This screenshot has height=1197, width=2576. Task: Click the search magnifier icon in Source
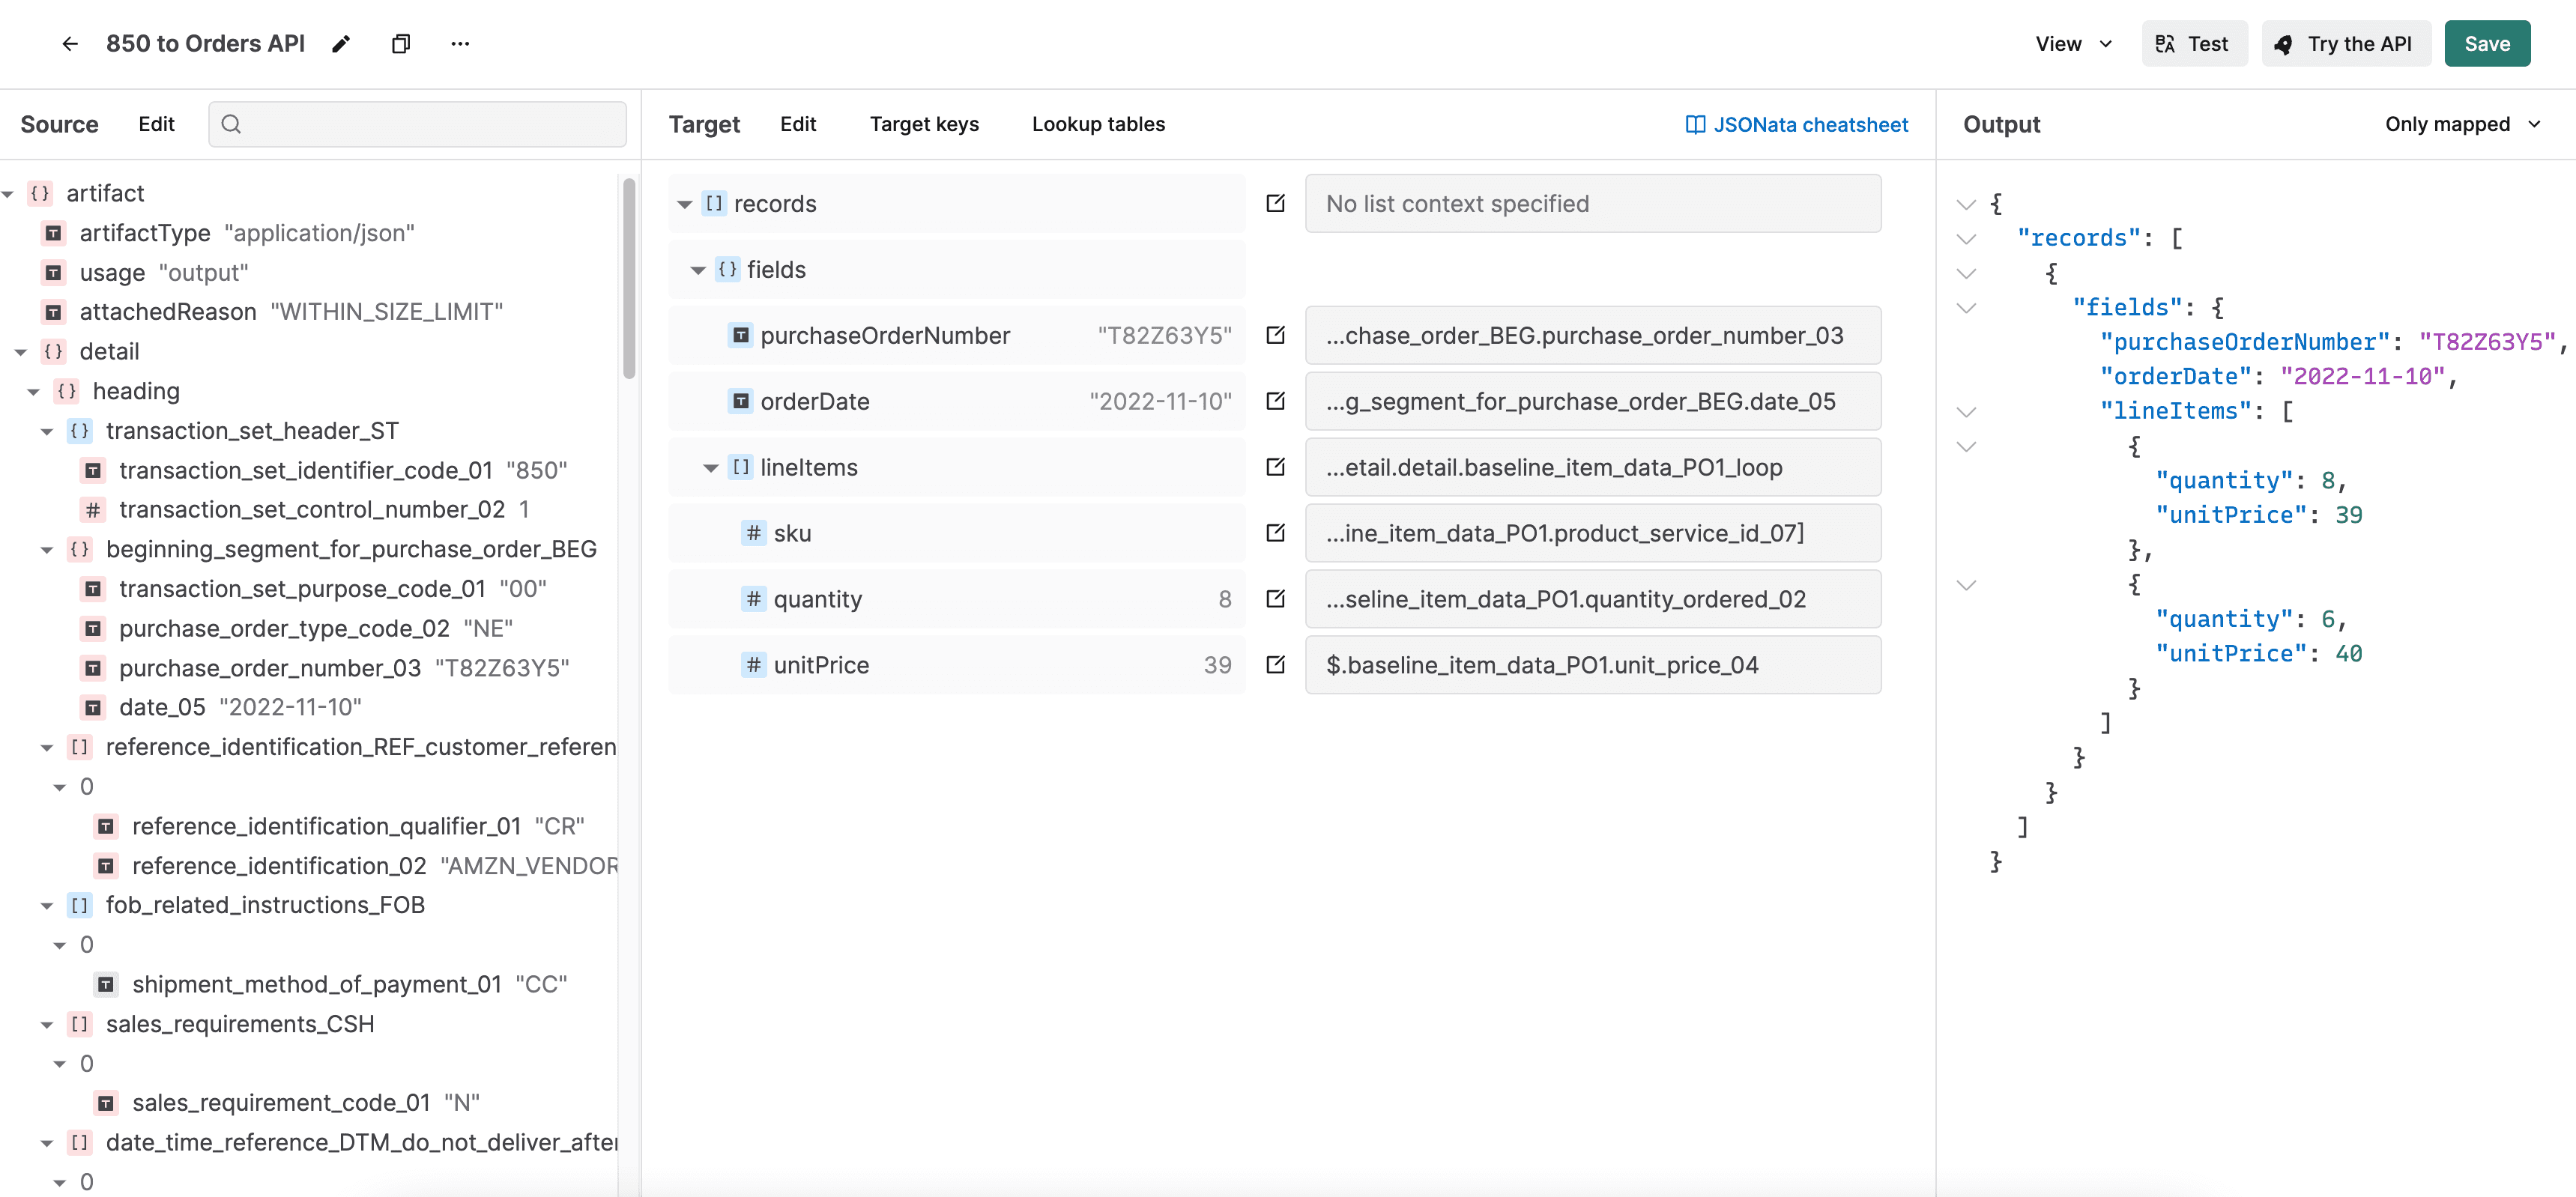click(231, 124)
